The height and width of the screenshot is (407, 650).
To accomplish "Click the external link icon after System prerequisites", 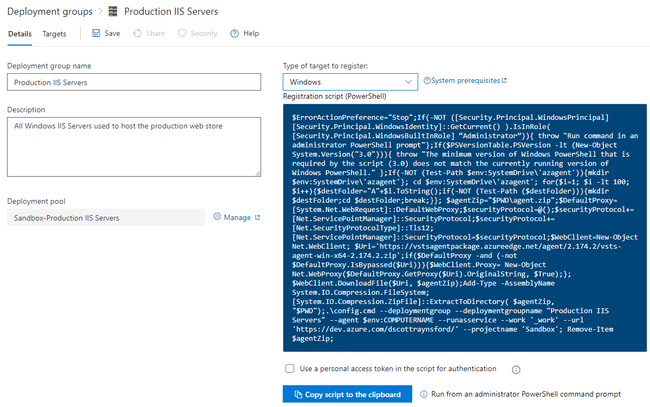I will 504,80.
